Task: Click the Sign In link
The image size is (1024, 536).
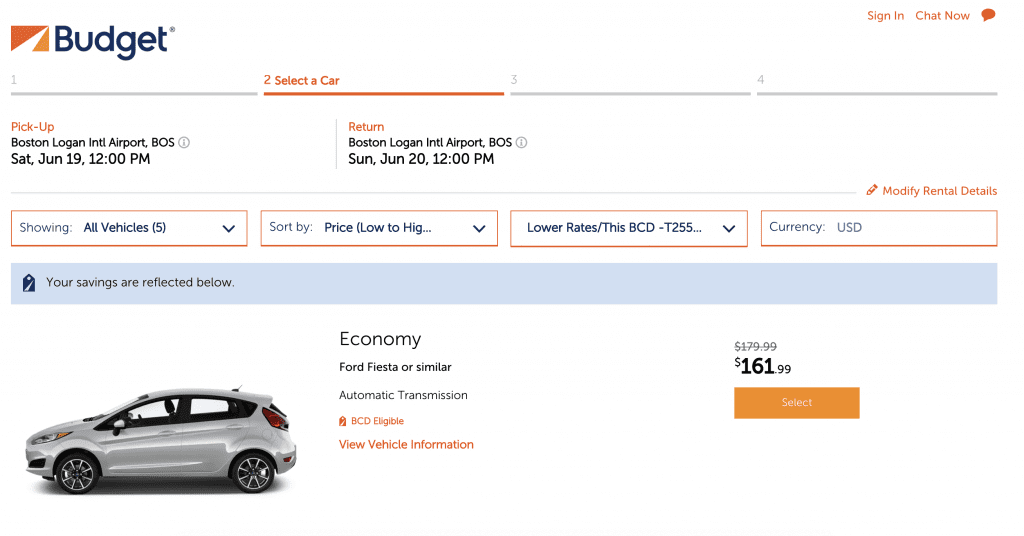Action: point(886,16)
